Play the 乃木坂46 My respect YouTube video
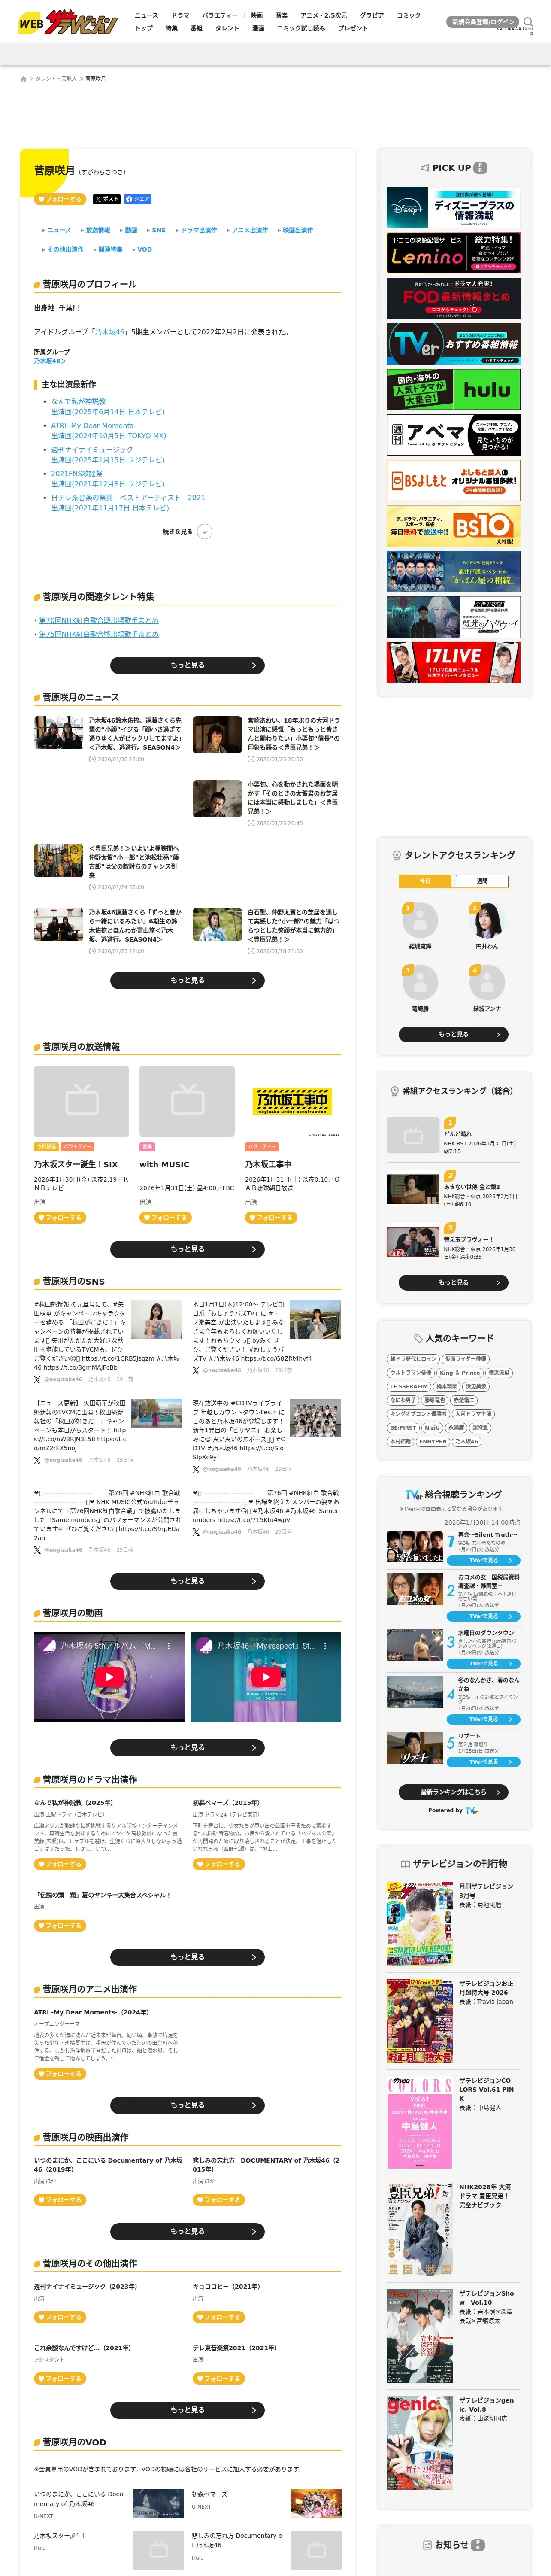The height and width of the screenshot is (2576, 551). [x=265, y=1676]
